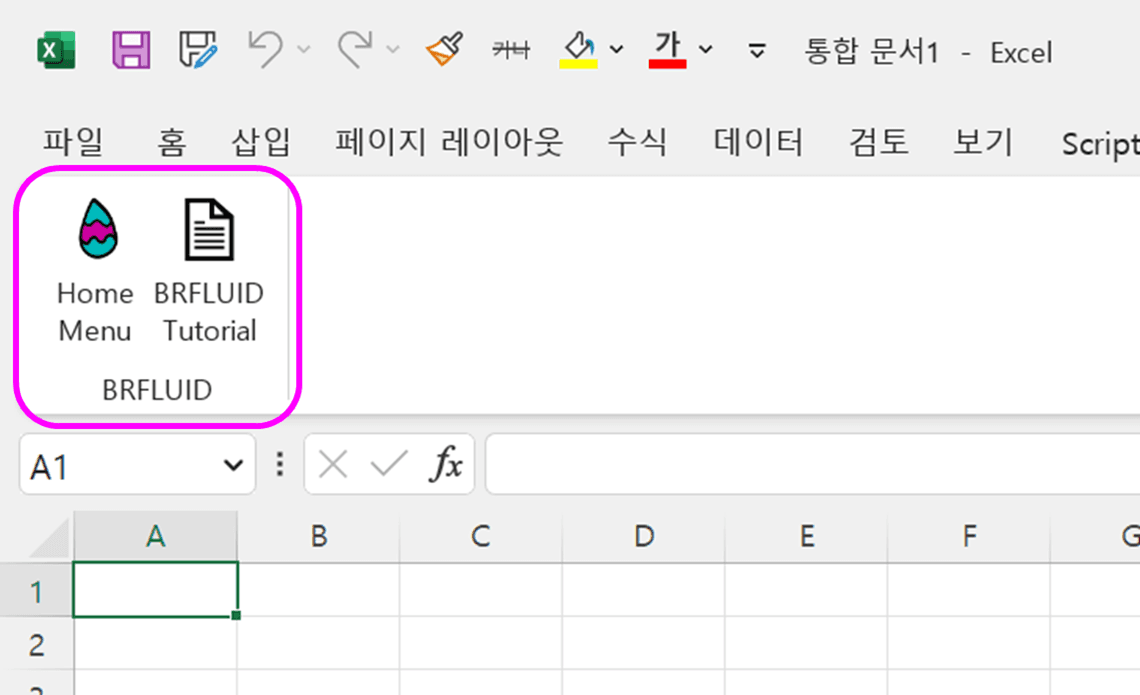Apply strikethrough formatting icon

511,50
